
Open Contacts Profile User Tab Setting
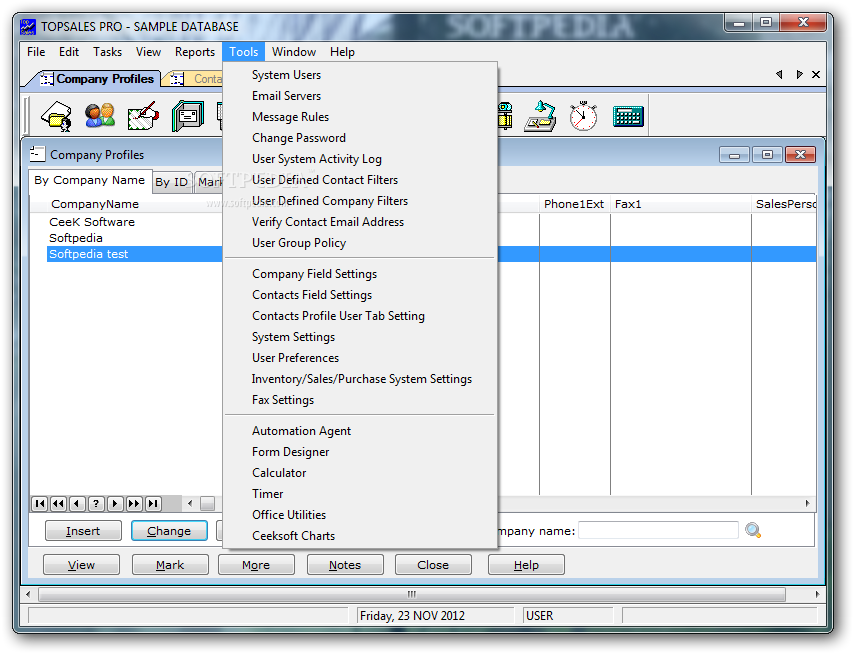click(x=360, y=316)
